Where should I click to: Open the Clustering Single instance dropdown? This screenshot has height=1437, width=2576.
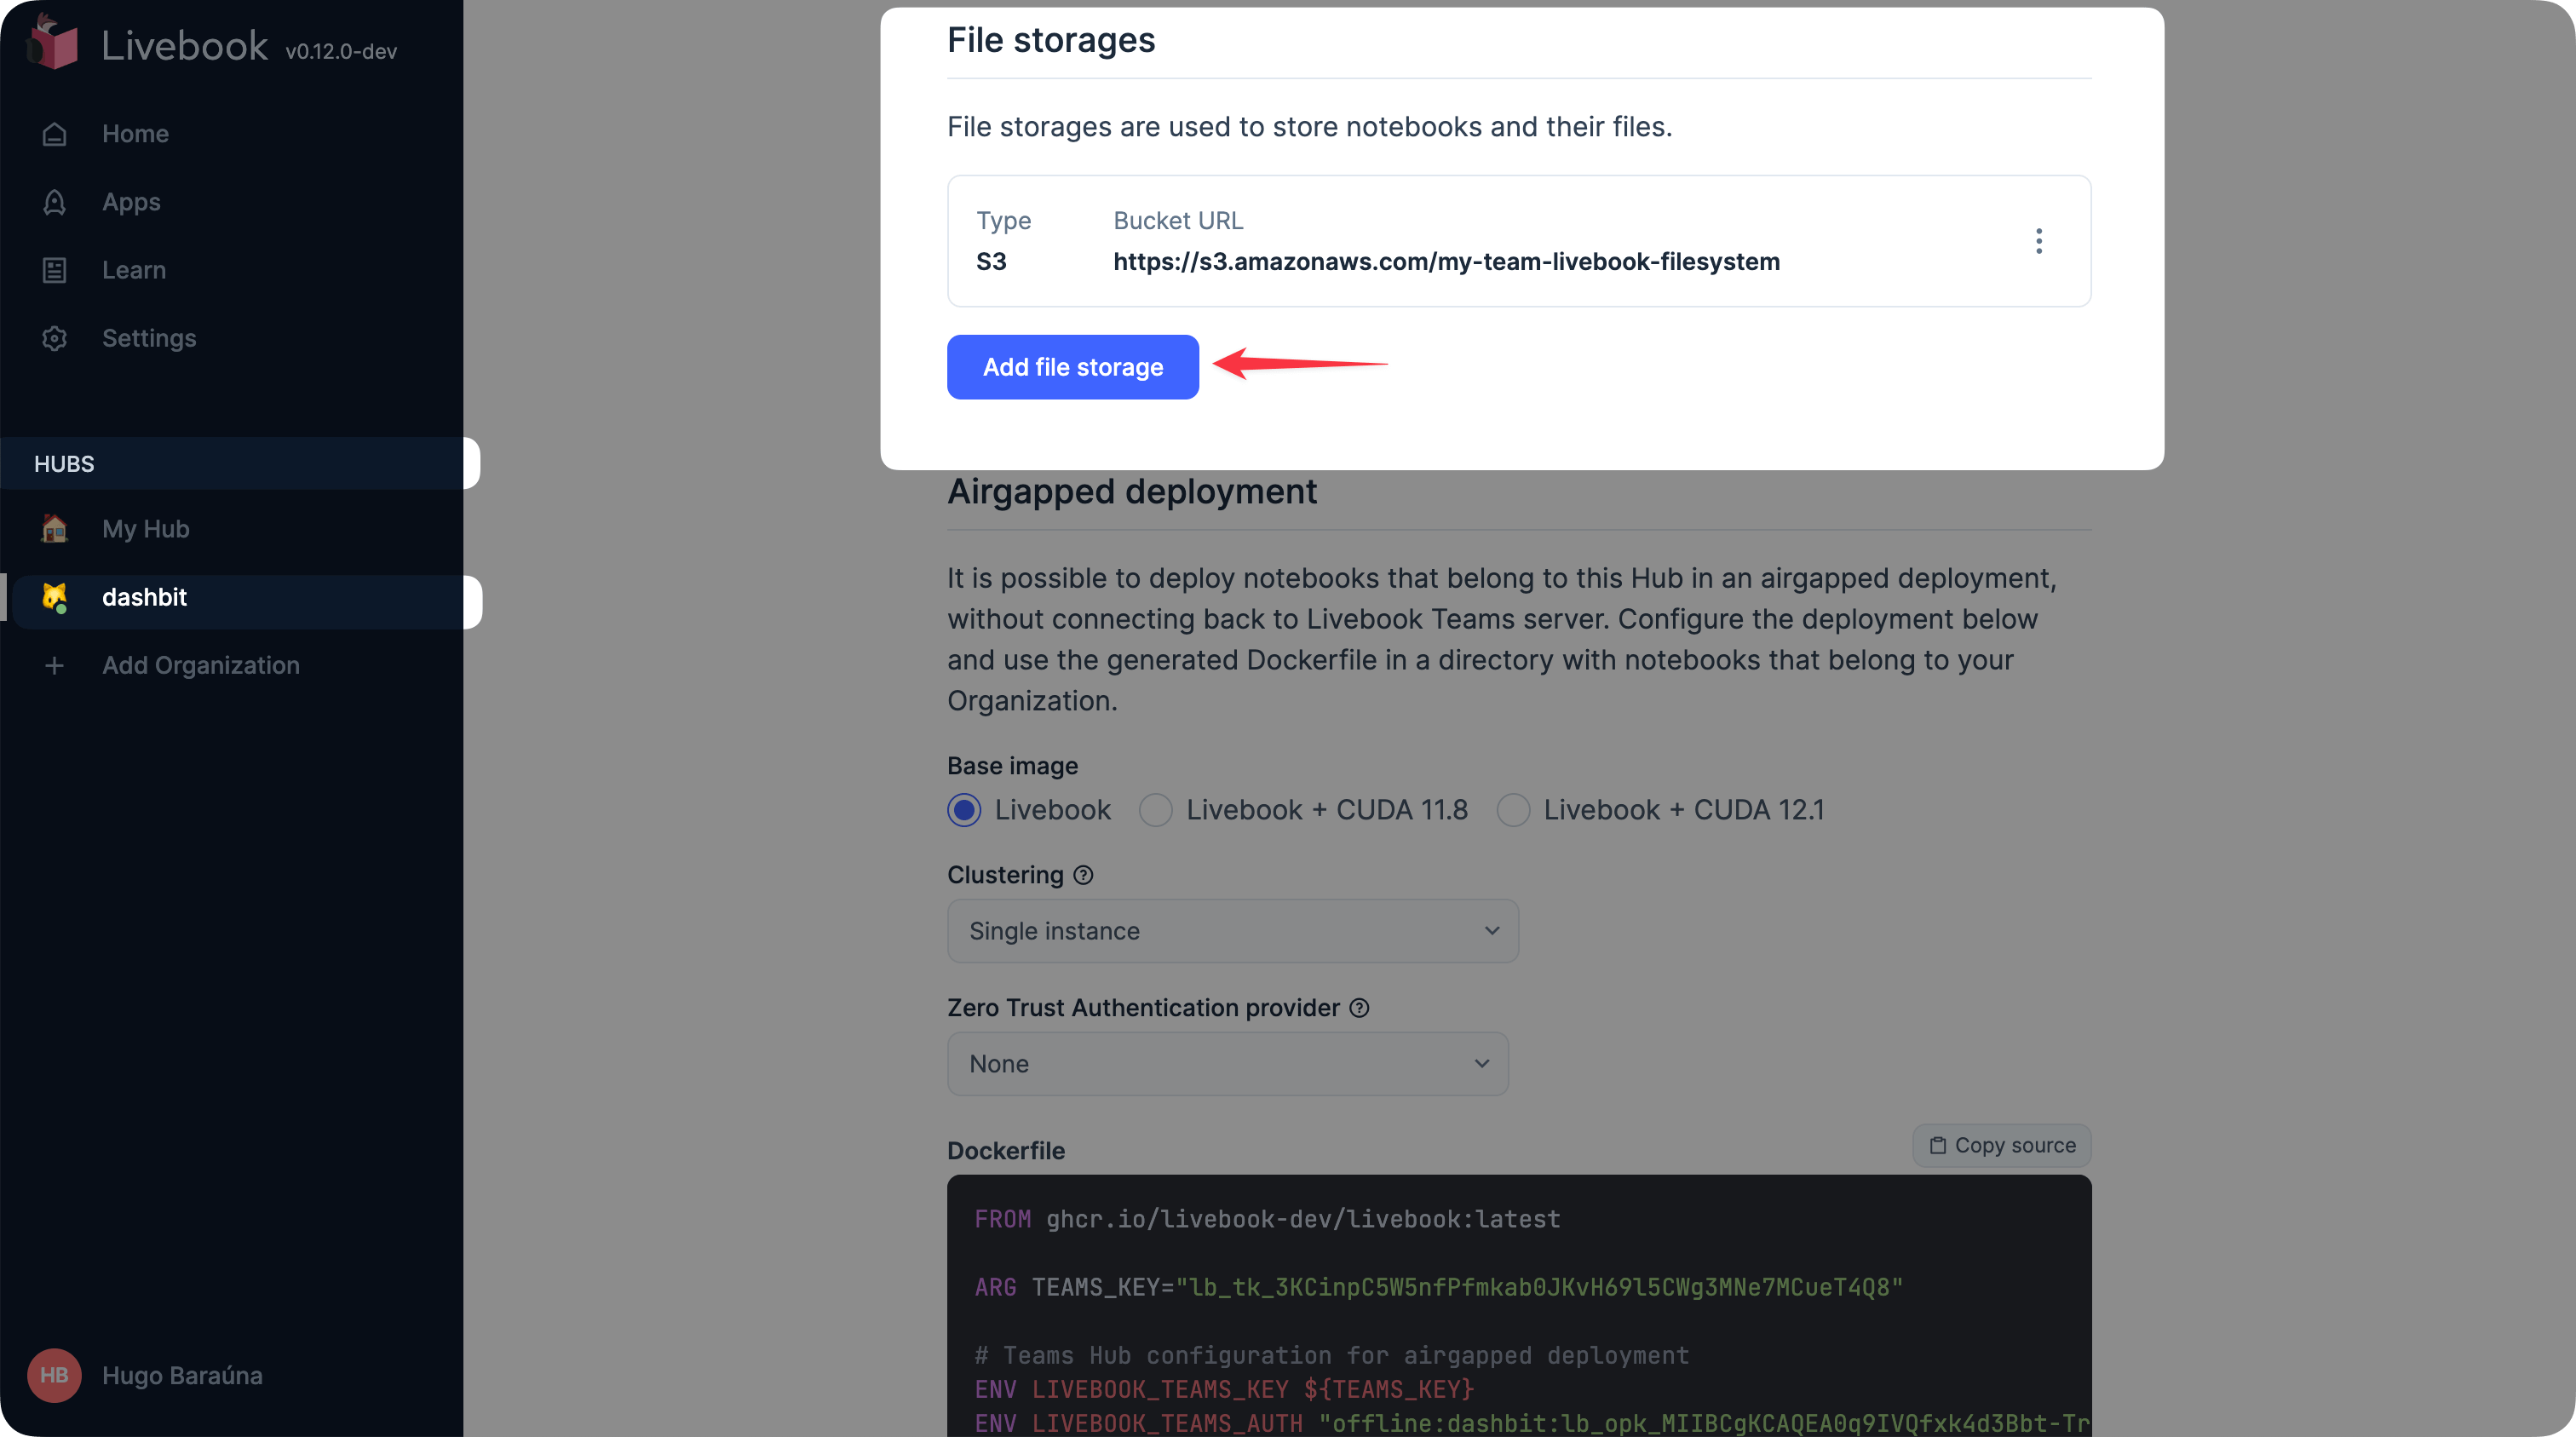coord(1232,931)
